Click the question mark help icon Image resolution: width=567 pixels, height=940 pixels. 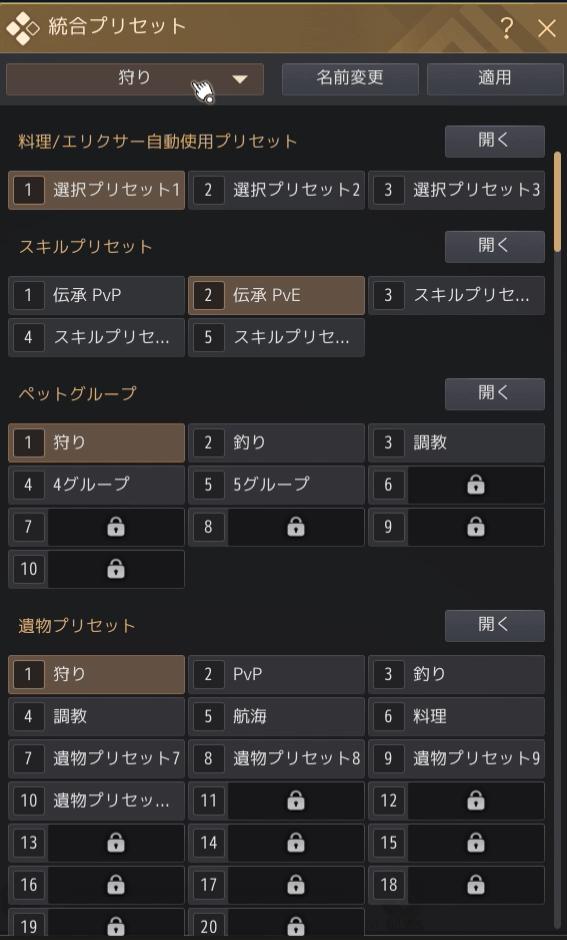[506, 28]
